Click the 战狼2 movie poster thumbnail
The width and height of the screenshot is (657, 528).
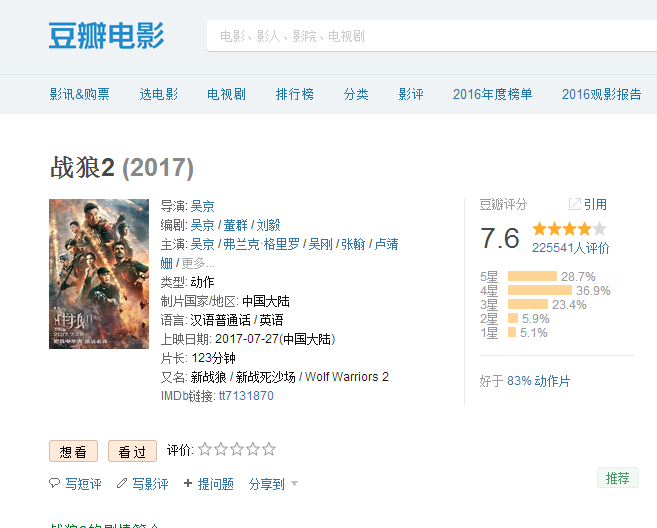click(99, 274)
